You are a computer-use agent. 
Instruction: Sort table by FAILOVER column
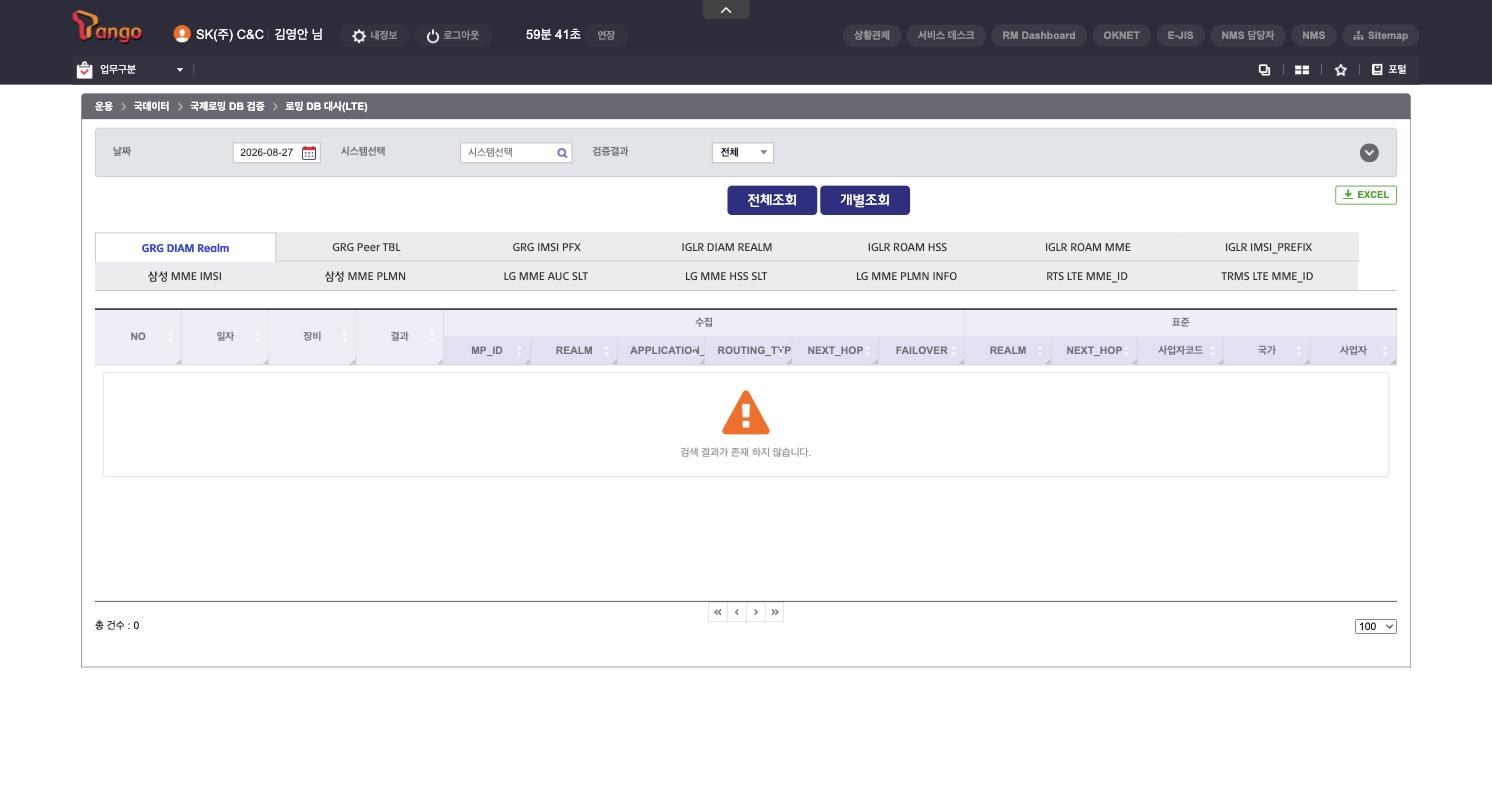coord(921,351)
